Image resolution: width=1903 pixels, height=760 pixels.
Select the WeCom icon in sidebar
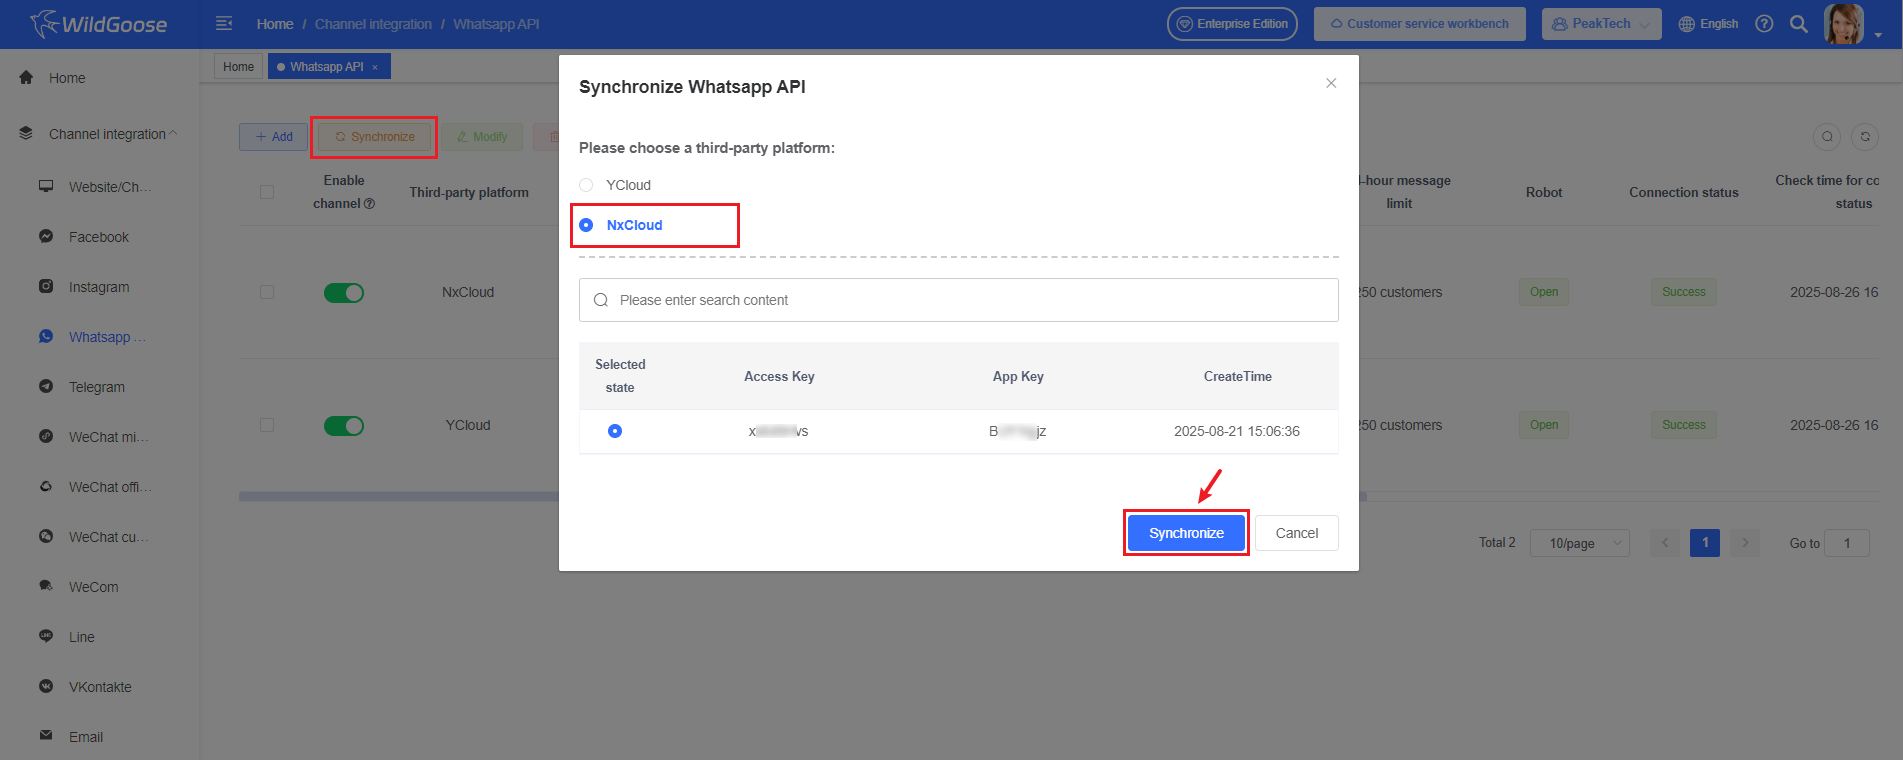[x=46, y=586]
